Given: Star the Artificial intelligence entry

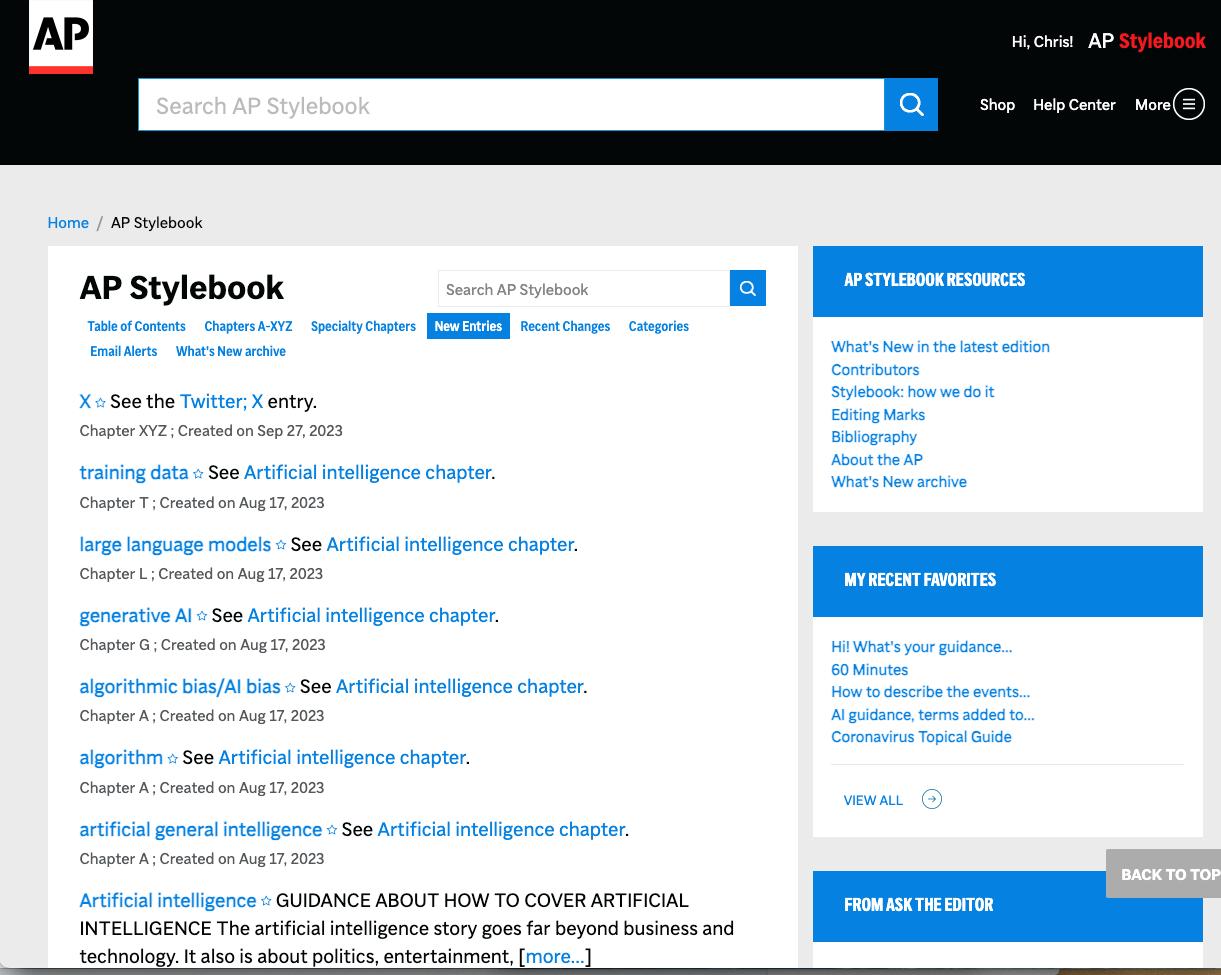Looking at the screenshot, I should pyautogui.click(x=266, y=902).
